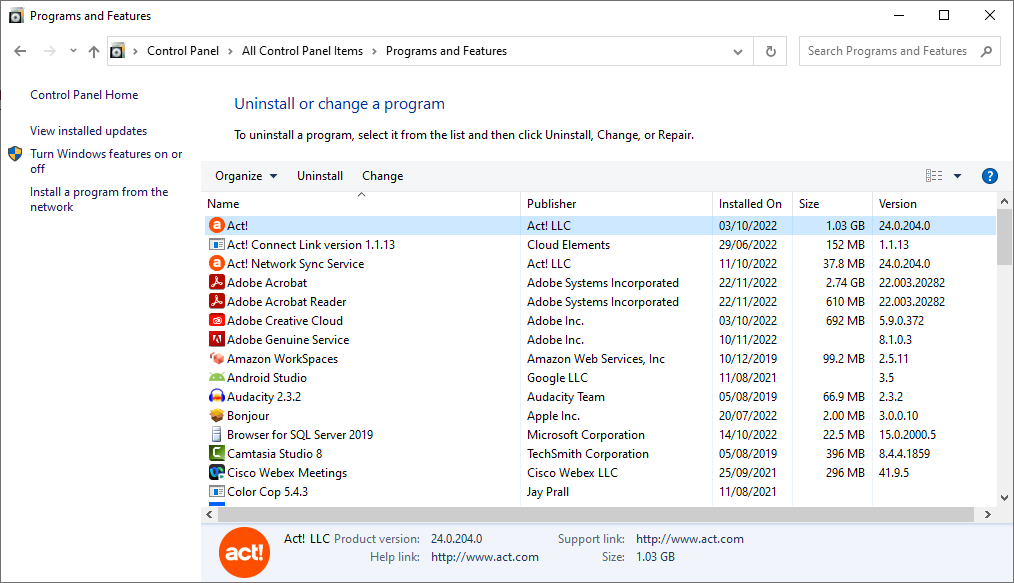Select the Android Studio icon

point(217,378)
